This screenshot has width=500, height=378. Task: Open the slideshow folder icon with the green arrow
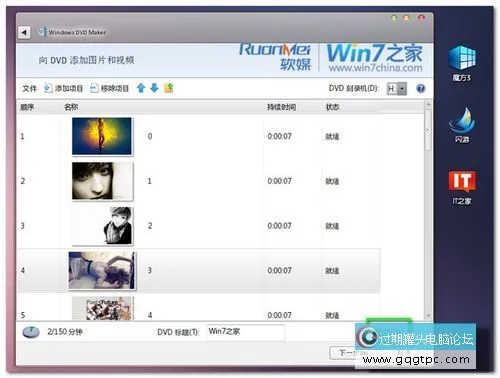tap(169, 88)
